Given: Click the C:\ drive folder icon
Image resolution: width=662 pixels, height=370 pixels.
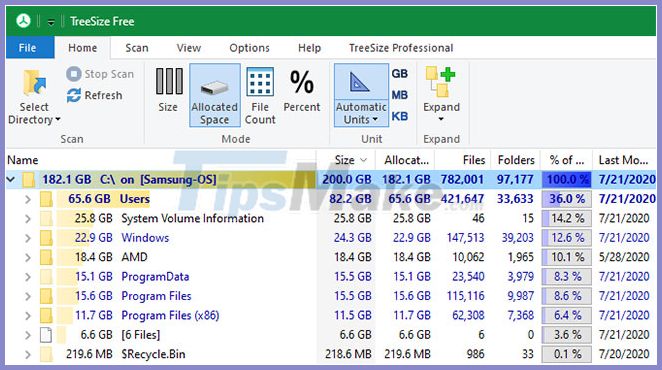Looking at the screenshot, I should (x=29, y=180).
